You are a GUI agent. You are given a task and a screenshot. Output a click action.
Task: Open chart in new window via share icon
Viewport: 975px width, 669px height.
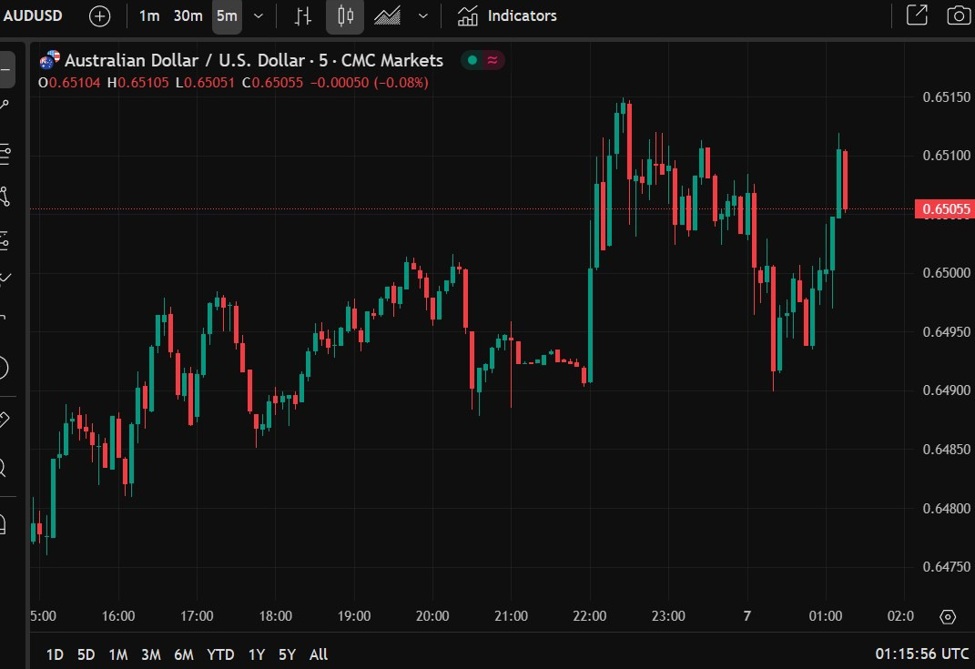[915, 15]
